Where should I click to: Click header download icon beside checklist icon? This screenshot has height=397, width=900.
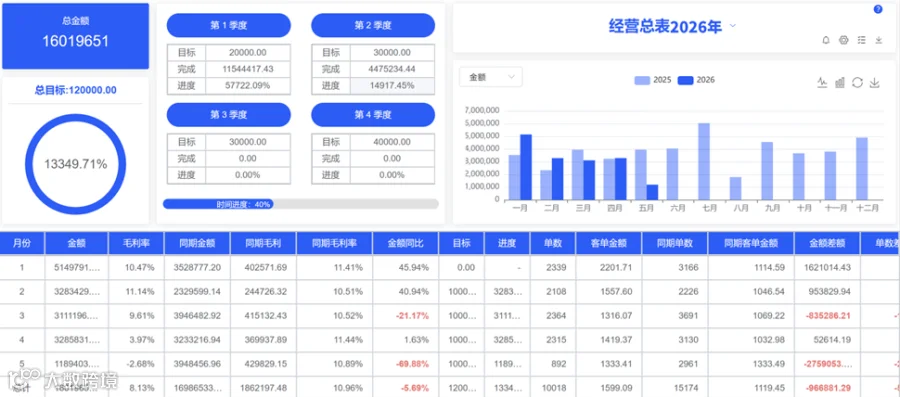coord(878,40)
